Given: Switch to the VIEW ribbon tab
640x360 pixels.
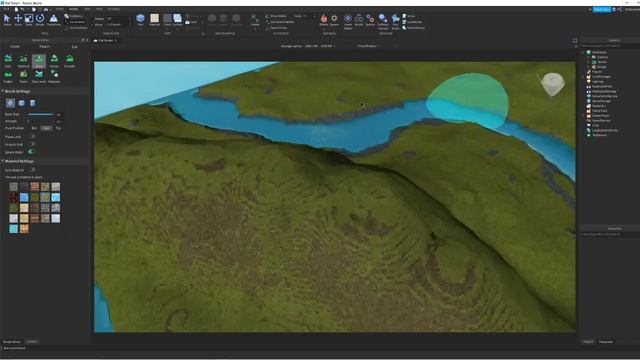Looking at the screenshot, I should (99, 9).
